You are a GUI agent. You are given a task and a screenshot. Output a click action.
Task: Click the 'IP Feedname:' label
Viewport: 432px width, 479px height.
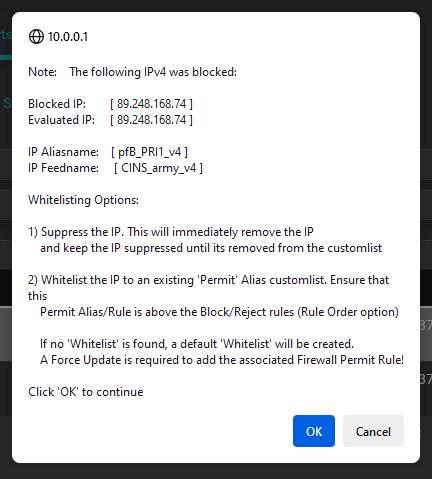(x=63, y=168)
